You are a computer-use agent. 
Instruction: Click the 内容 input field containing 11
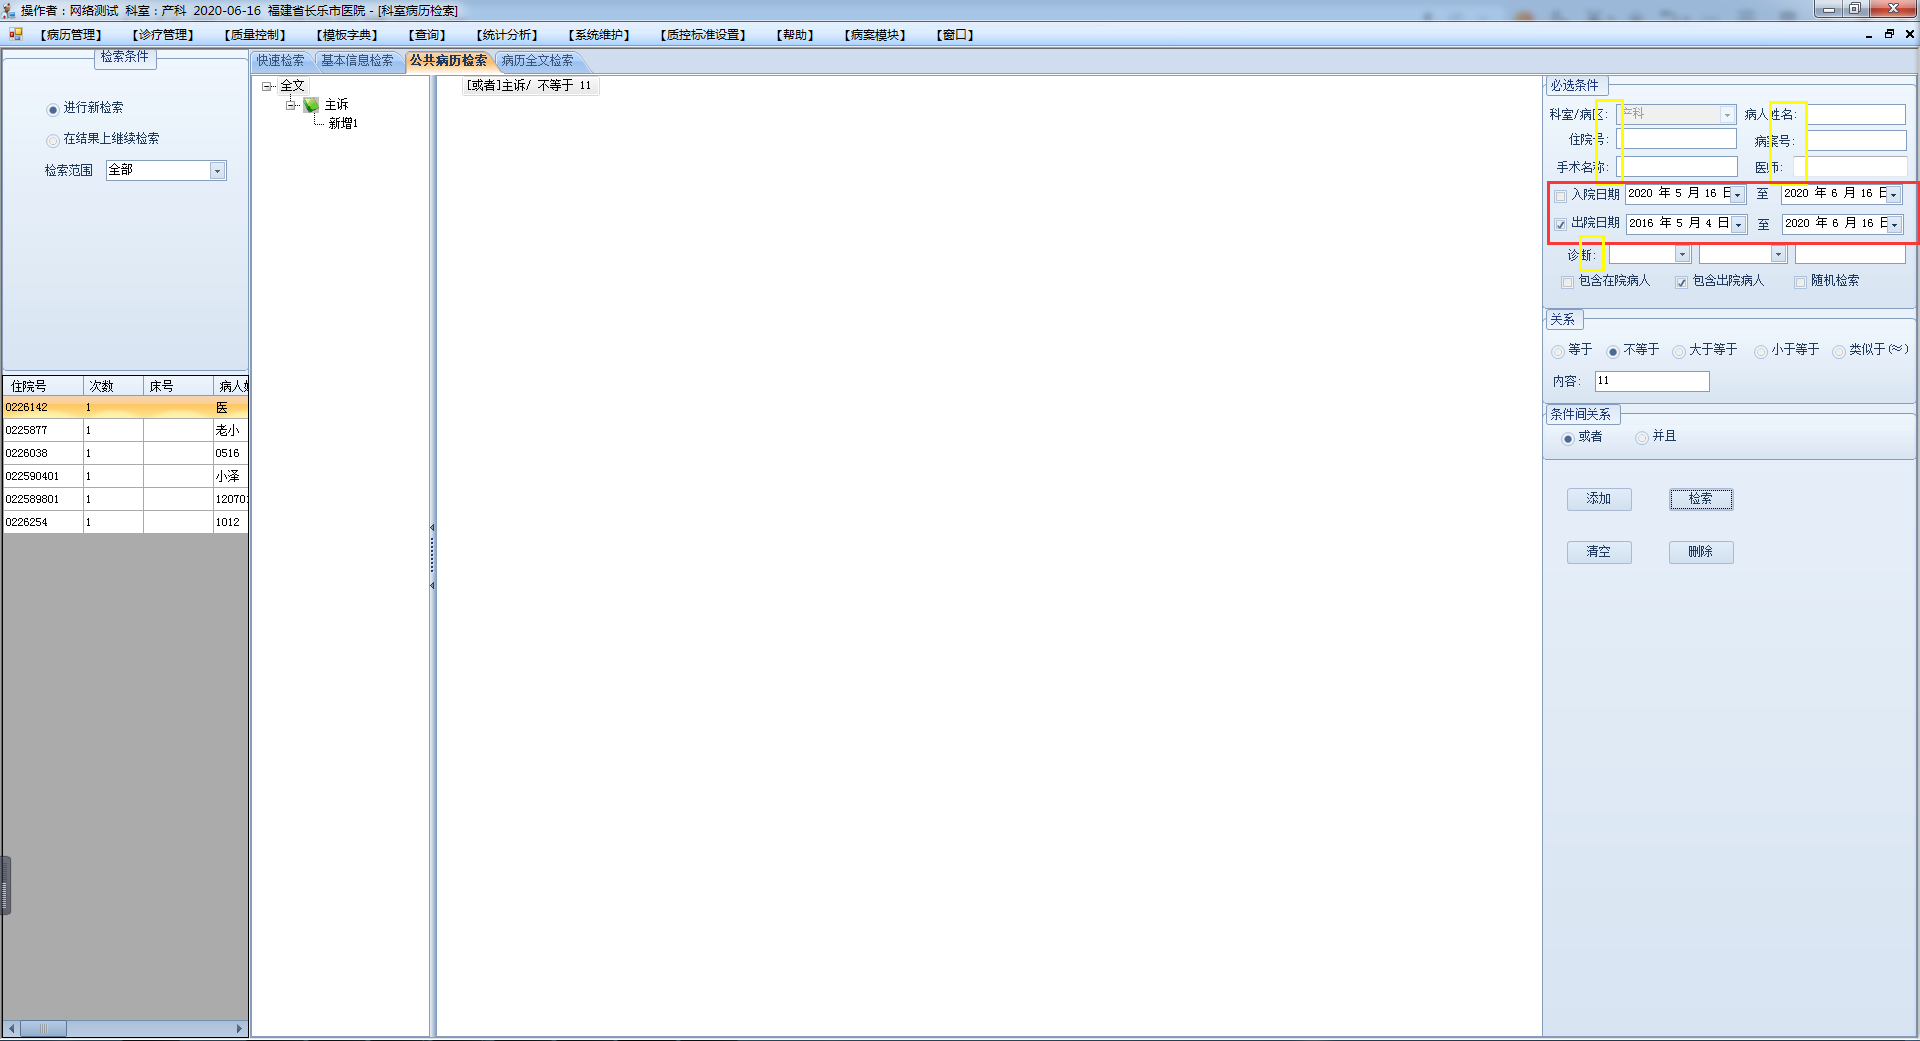point(1652,381)
